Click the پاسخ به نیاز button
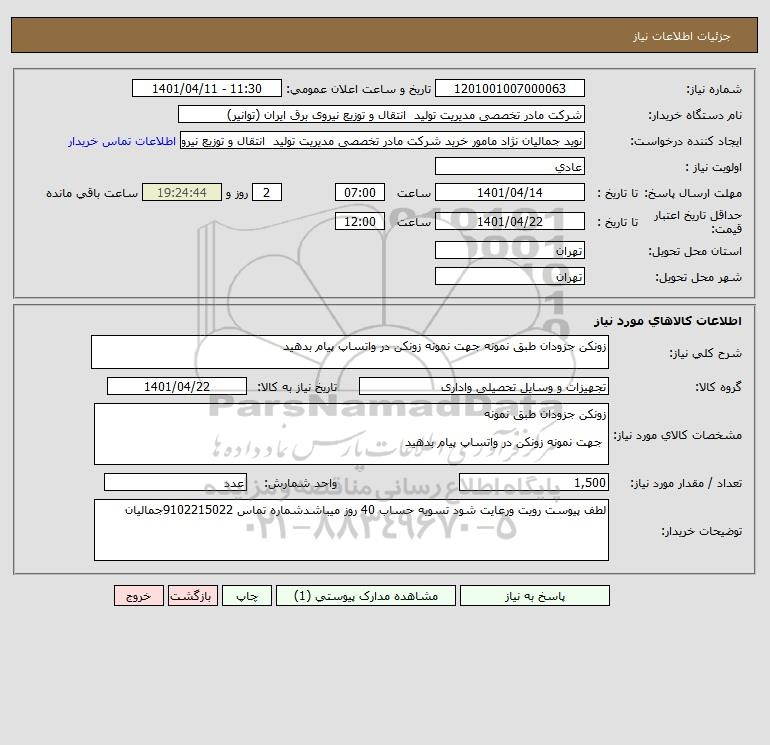 535,596
